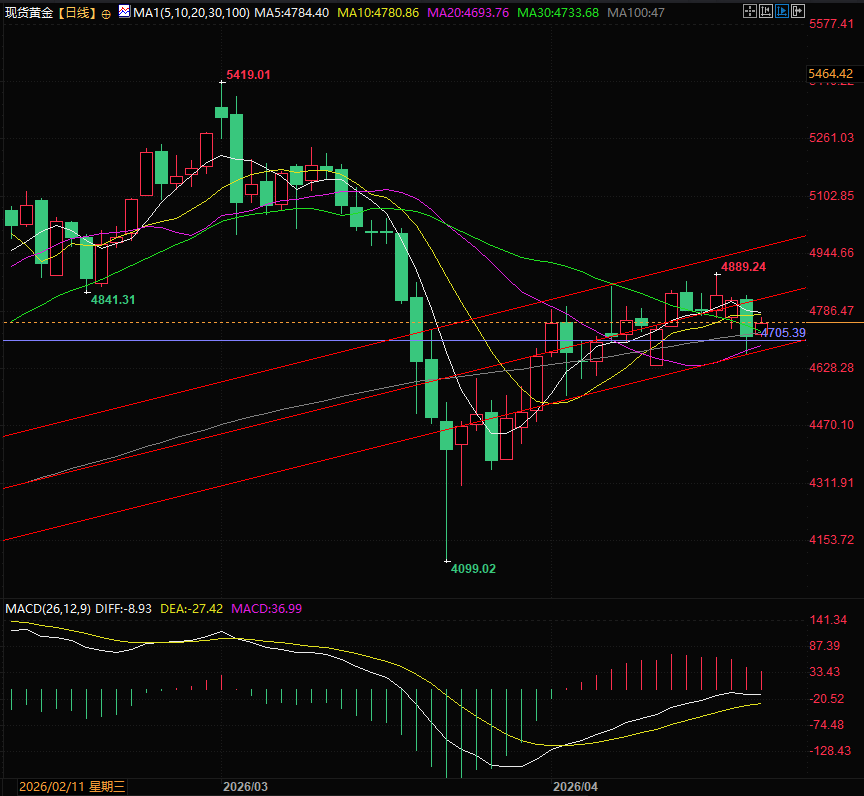This screenshot has width=864, height=796.
Task: Click the 5102.85 price axis label
Action: (x=831, y=196)
